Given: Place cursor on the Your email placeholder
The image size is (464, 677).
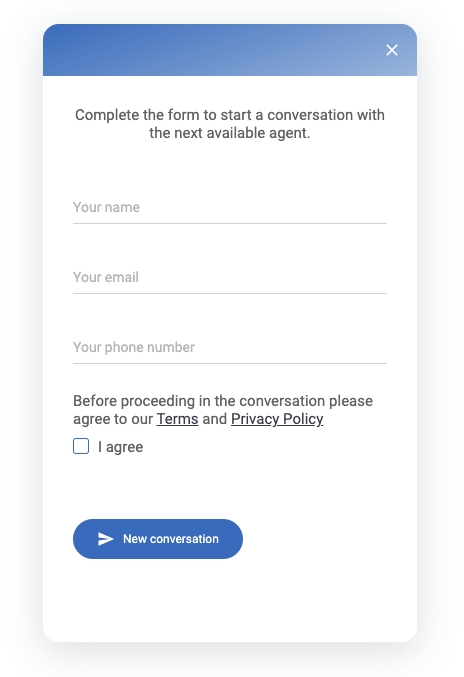Looking at the screenshot, I should (106, 277).
